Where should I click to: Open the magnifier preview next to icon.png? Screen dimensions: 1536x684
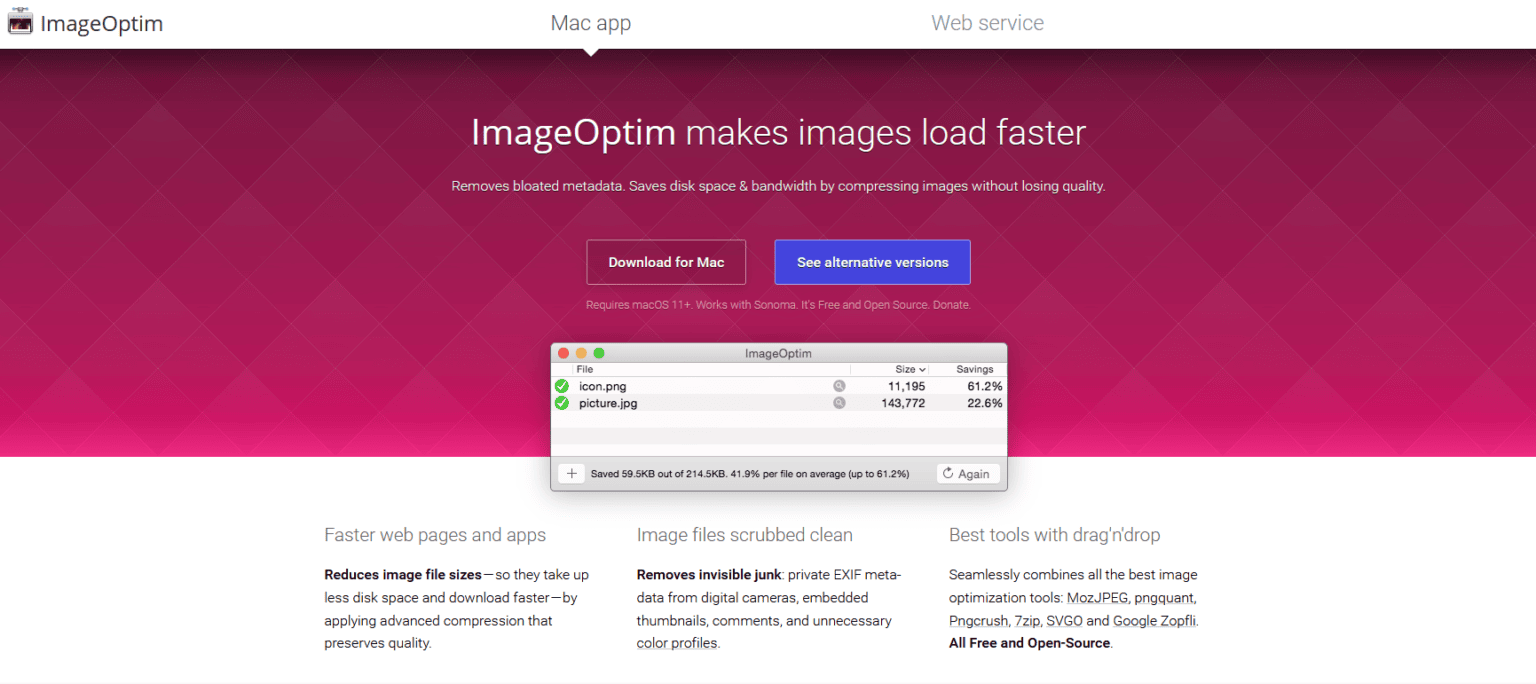tap(839, 386)
